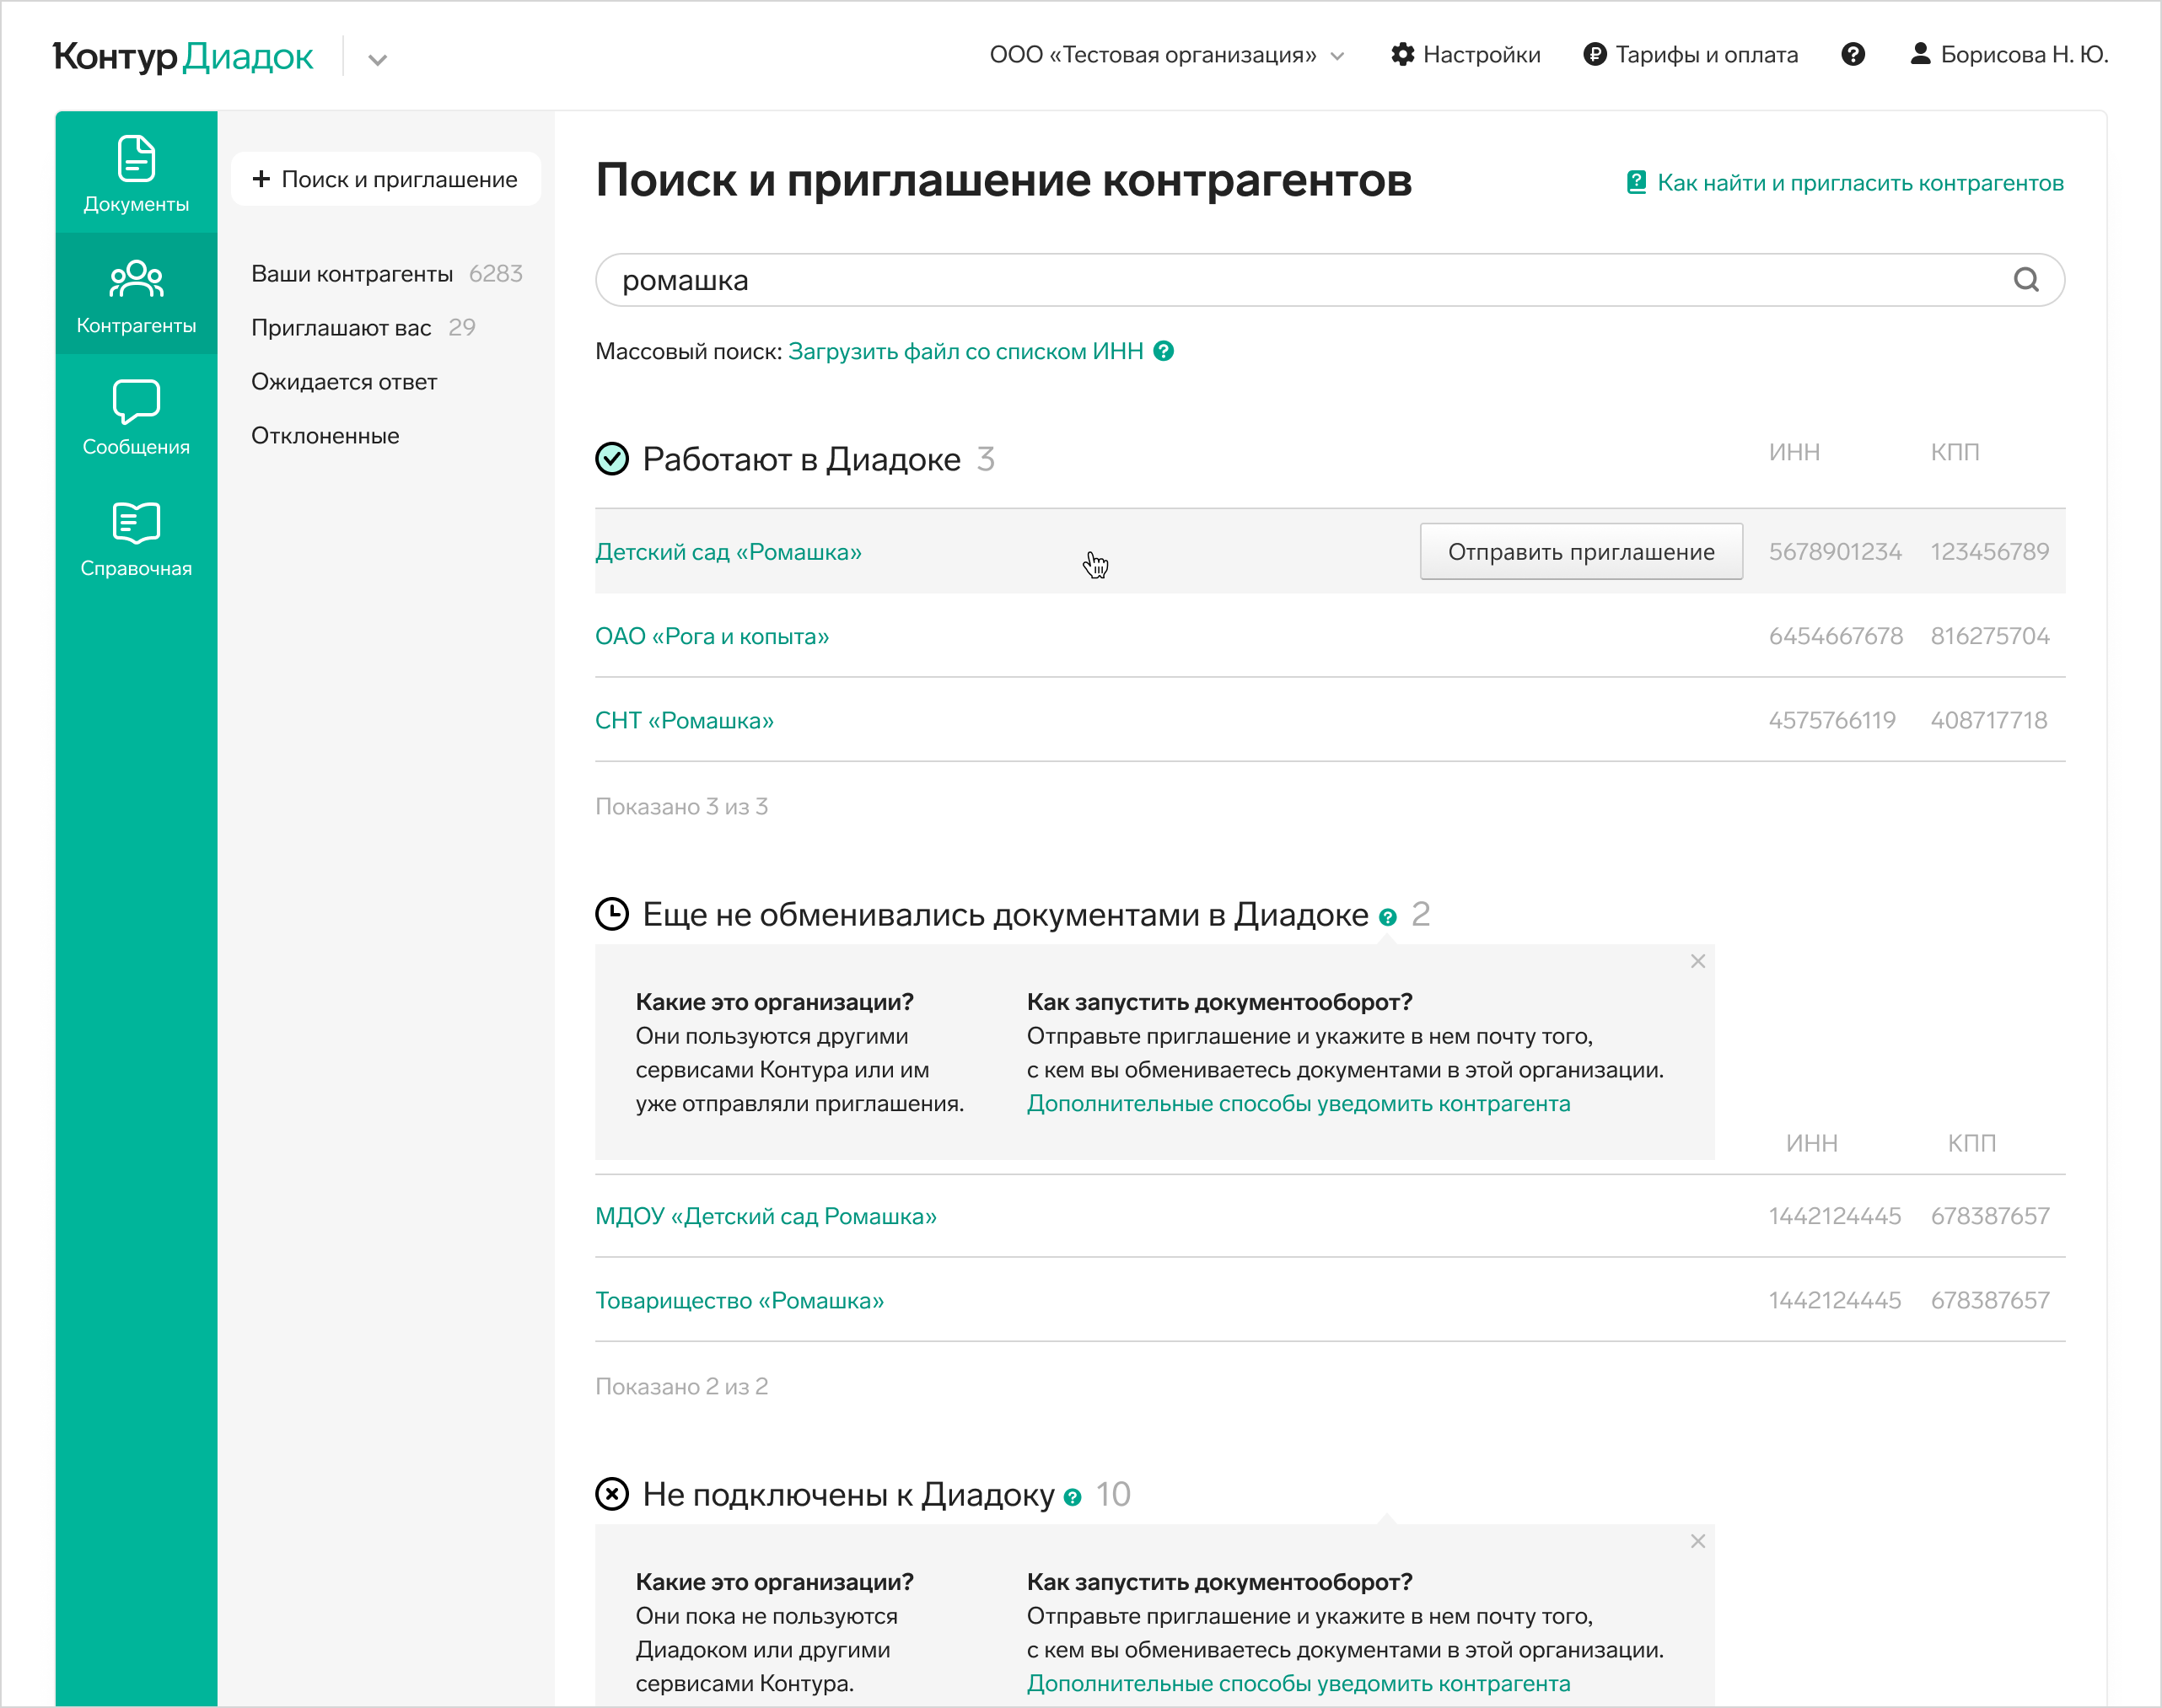Click the clock icon beside Еще не обменивались
2162x1708 pixels.
click(x=612, y=914)
